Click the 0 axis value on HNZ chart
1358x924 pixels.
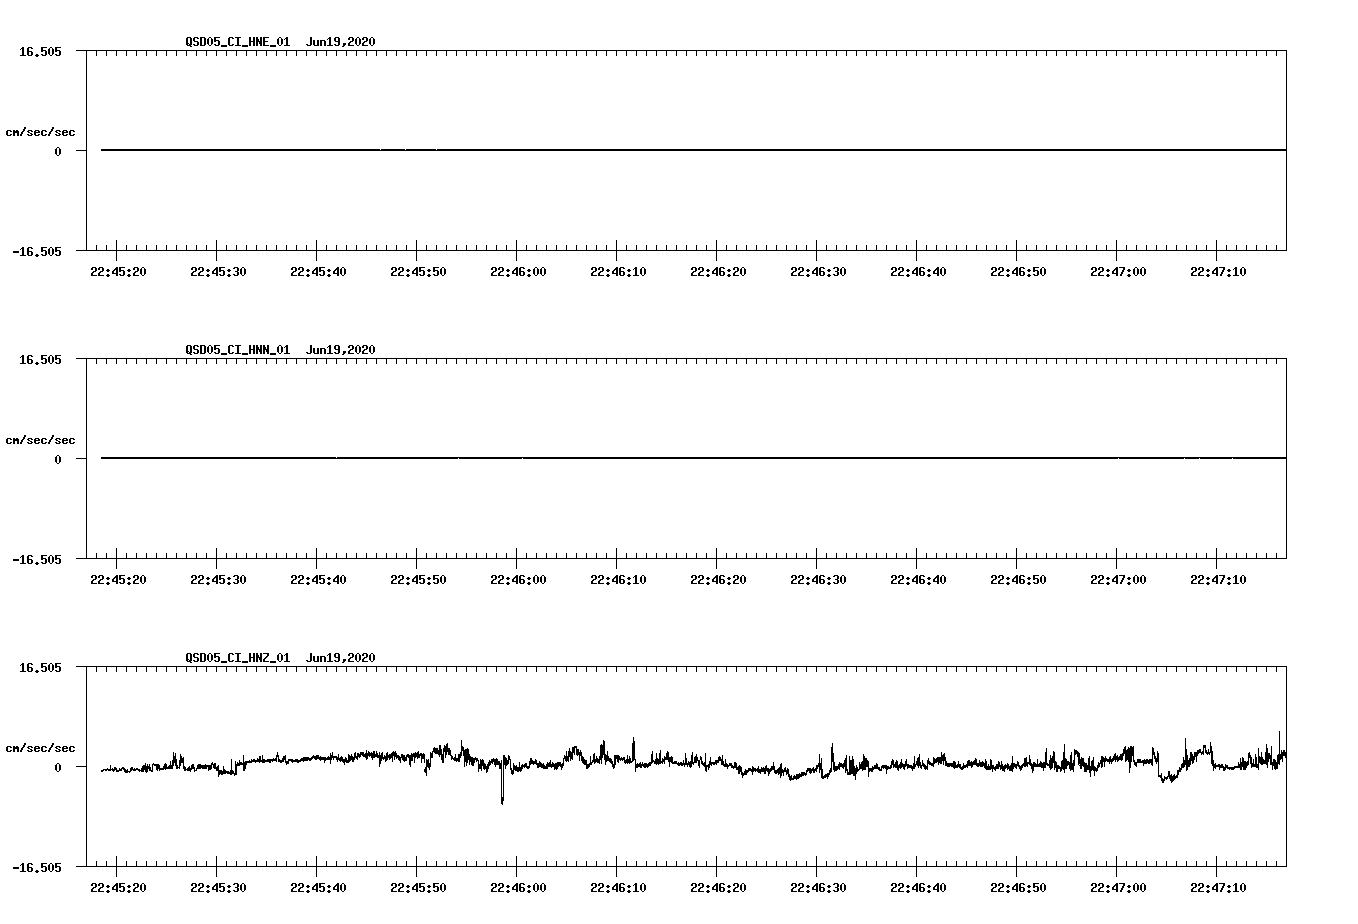point(58,767)
